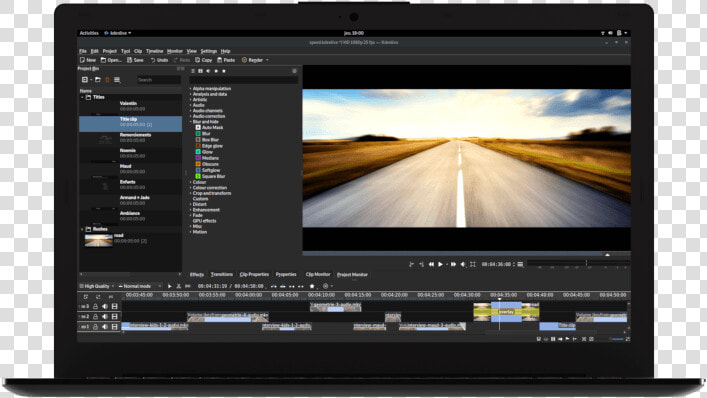
Task: Click the orange Delete clip icon
Action: (107, 80)
